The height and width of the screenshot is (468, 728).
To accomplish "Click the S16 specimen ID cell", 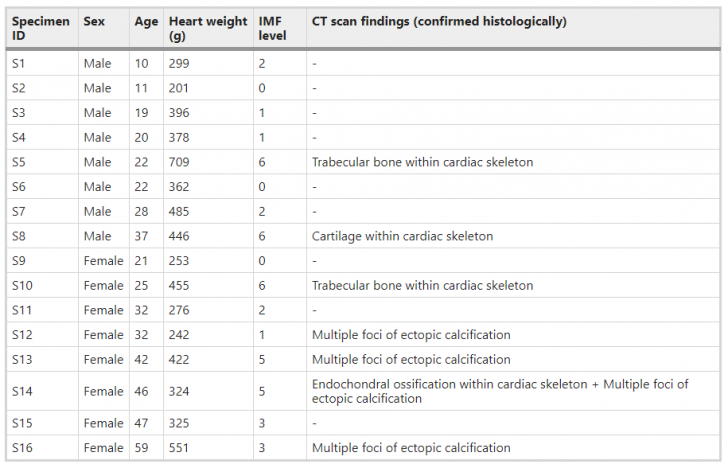I will pos(23,448).
